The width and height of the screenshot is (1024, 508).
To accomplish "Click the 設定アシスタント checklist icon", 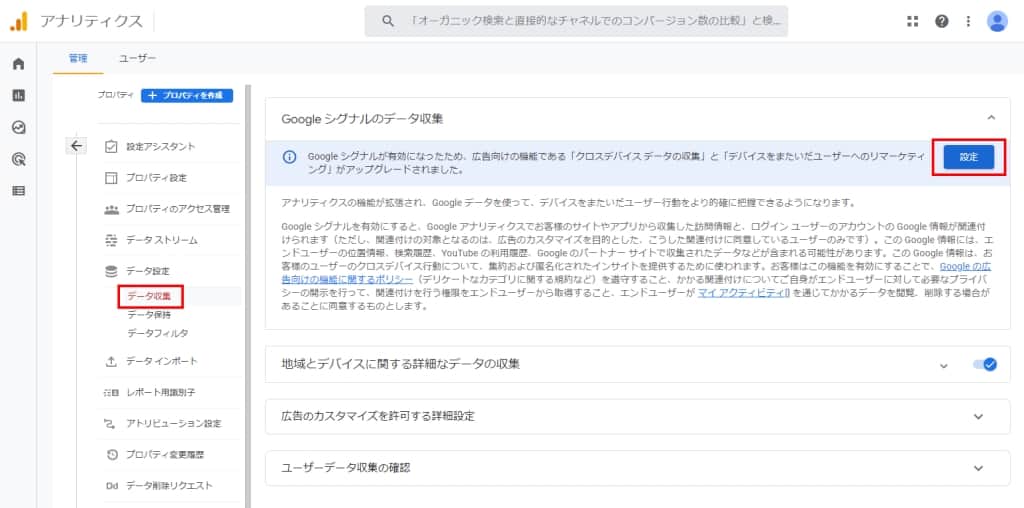I will [111, 146].
